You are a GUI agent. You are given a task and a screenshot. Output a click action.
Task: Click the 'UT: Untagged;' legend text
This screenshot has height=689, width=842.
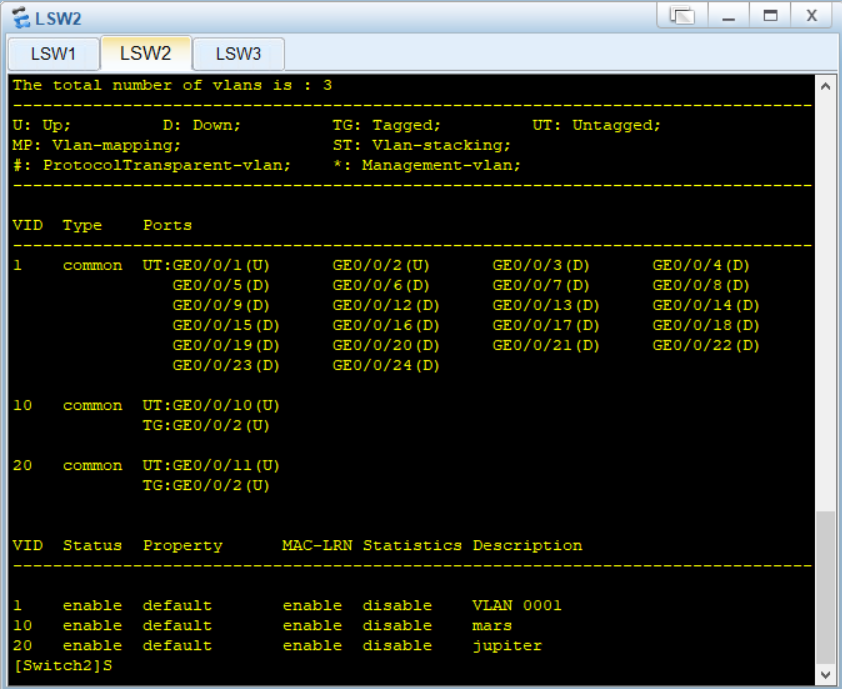[597, 125]
